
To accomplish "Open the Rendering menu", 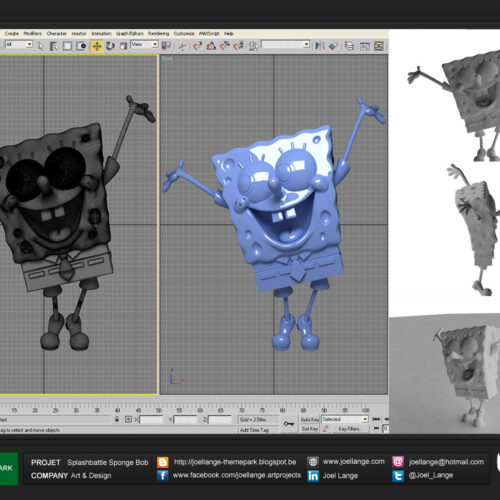I will pos(159,34).
